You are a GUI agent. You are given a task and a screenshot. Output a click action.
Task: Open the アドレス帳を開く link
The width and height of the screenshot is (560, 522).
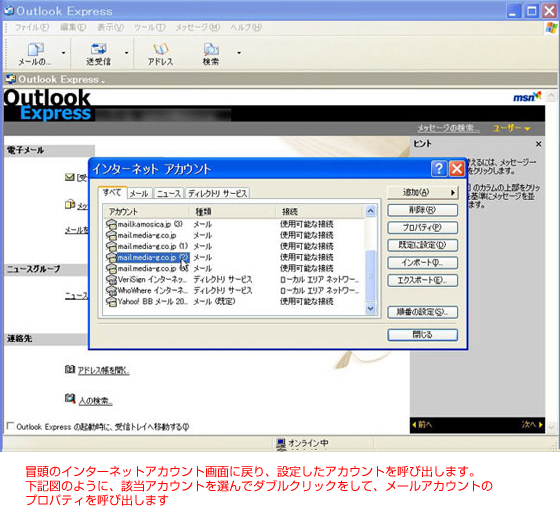[x=104, y=370]
